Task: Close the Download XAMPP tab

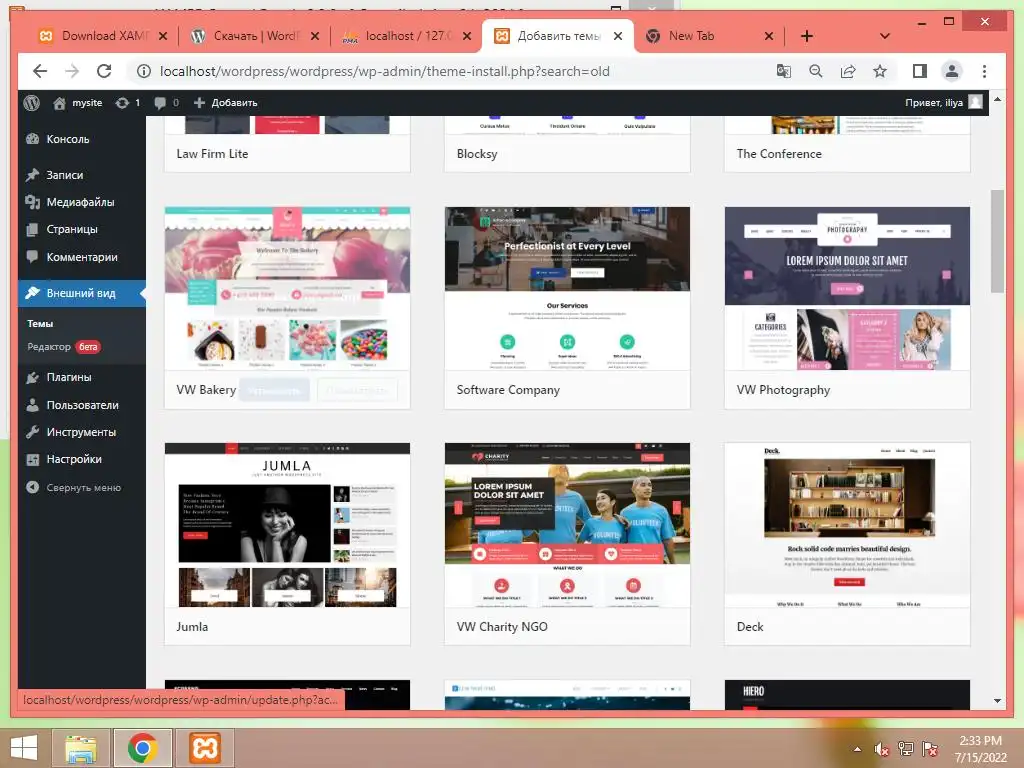Action: point(163,36)
